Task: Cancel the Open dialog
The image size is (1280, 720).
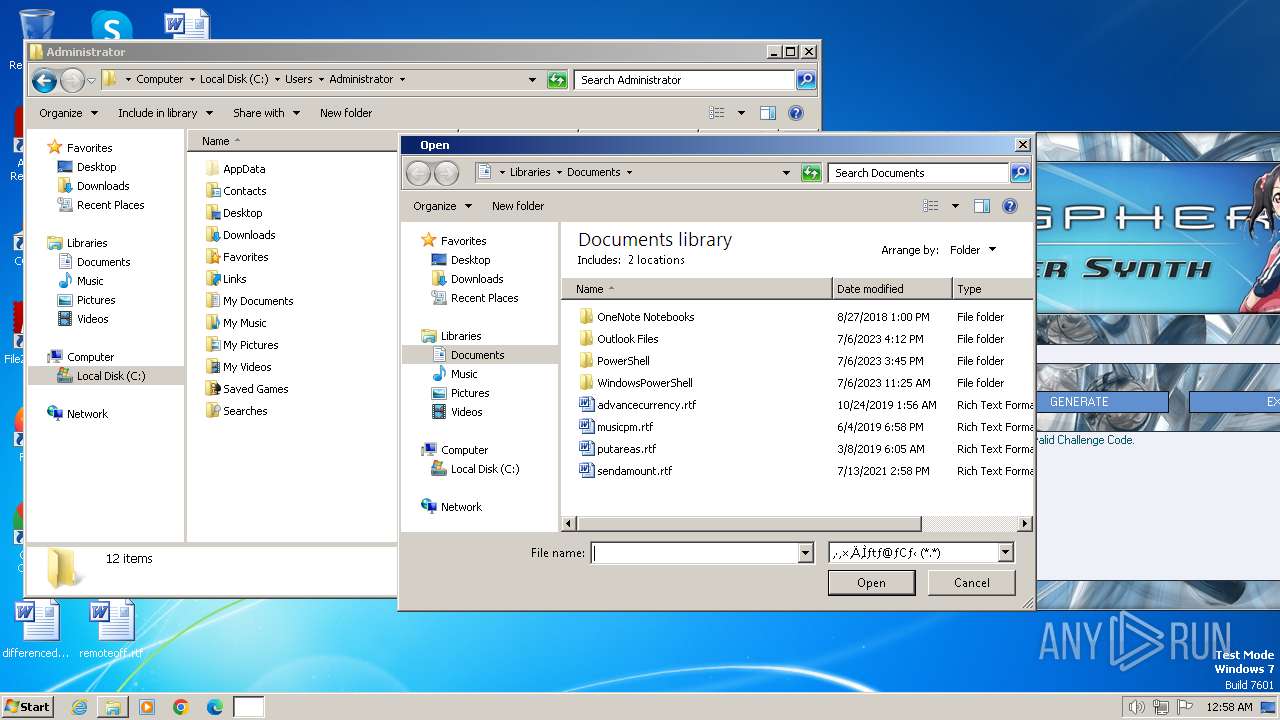Action: (971, 583)
